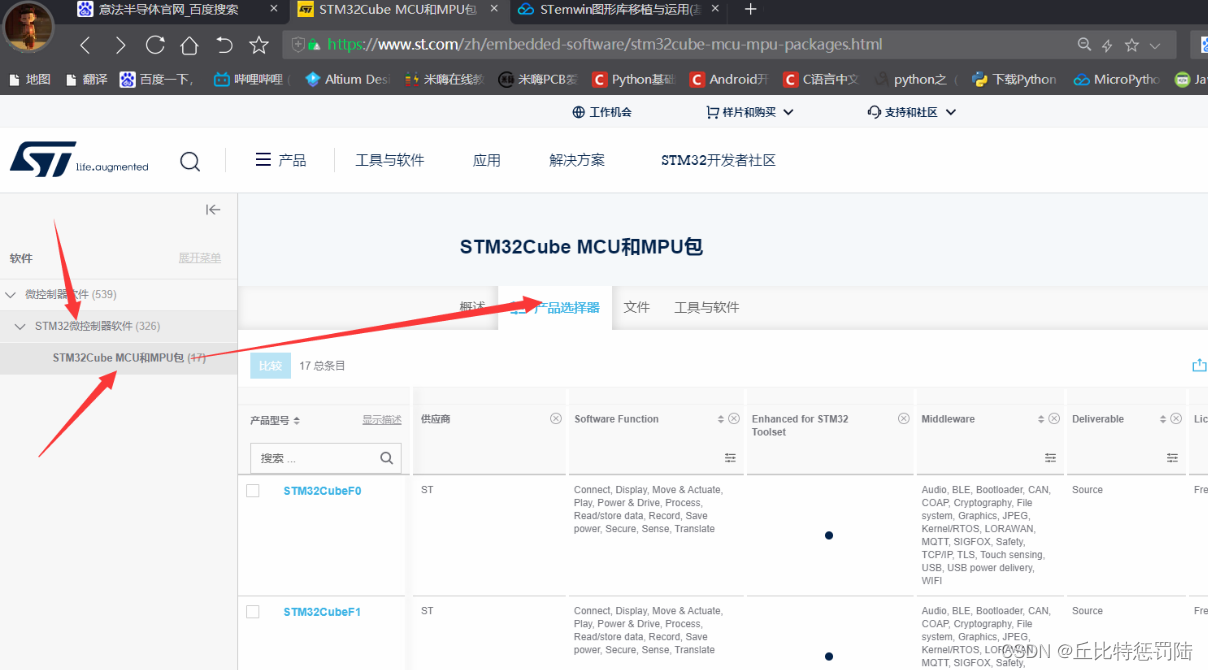Open the 工具与软件 page tab
The width and height of the screenshot is (1208, 670).
[707, 307]
